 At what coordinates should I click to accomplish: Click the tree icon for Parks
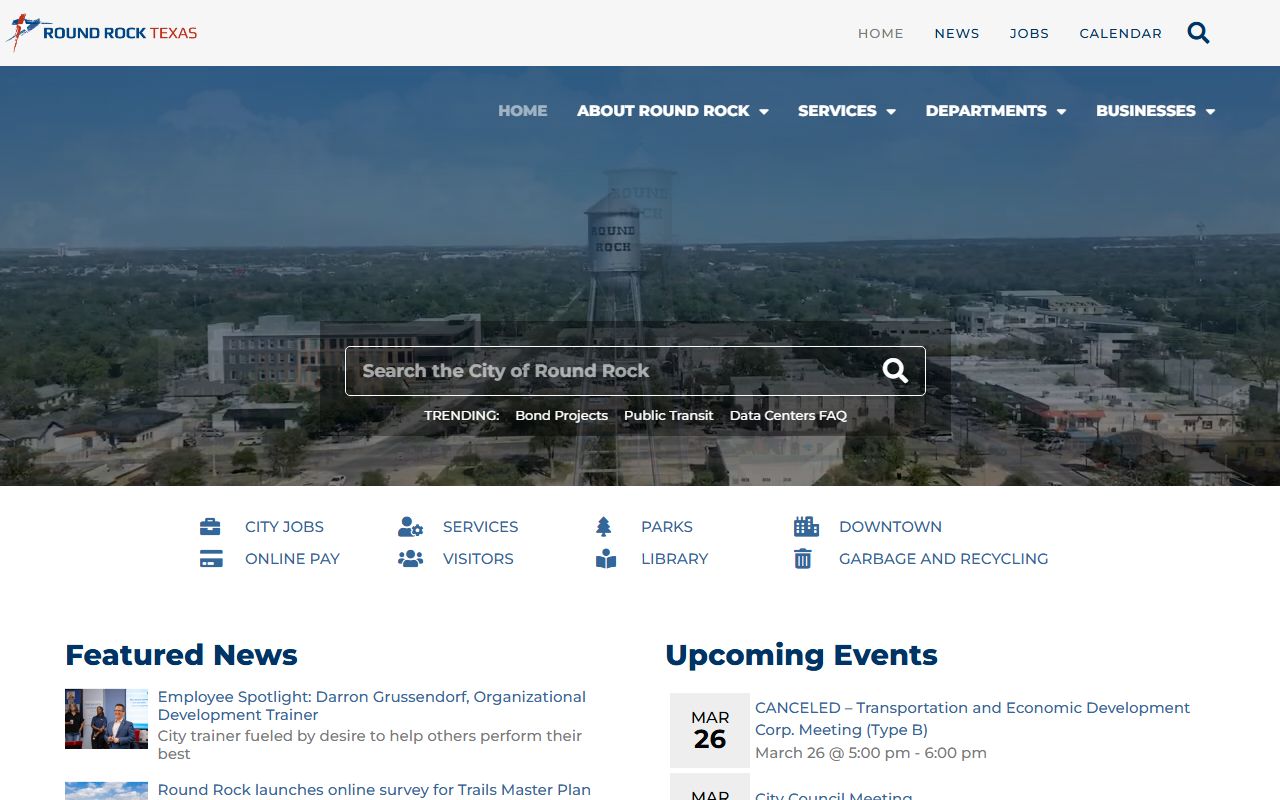603,527
